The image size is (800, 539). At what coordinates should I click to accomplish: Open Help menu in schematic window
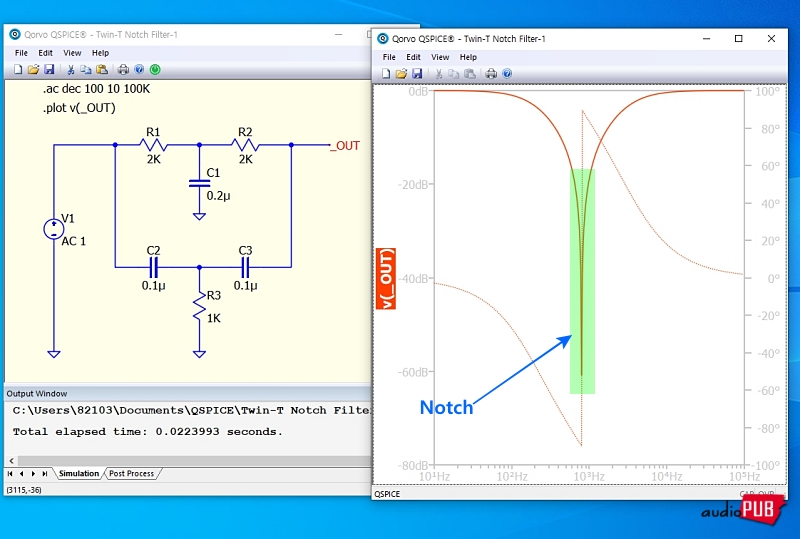(100, 53)
